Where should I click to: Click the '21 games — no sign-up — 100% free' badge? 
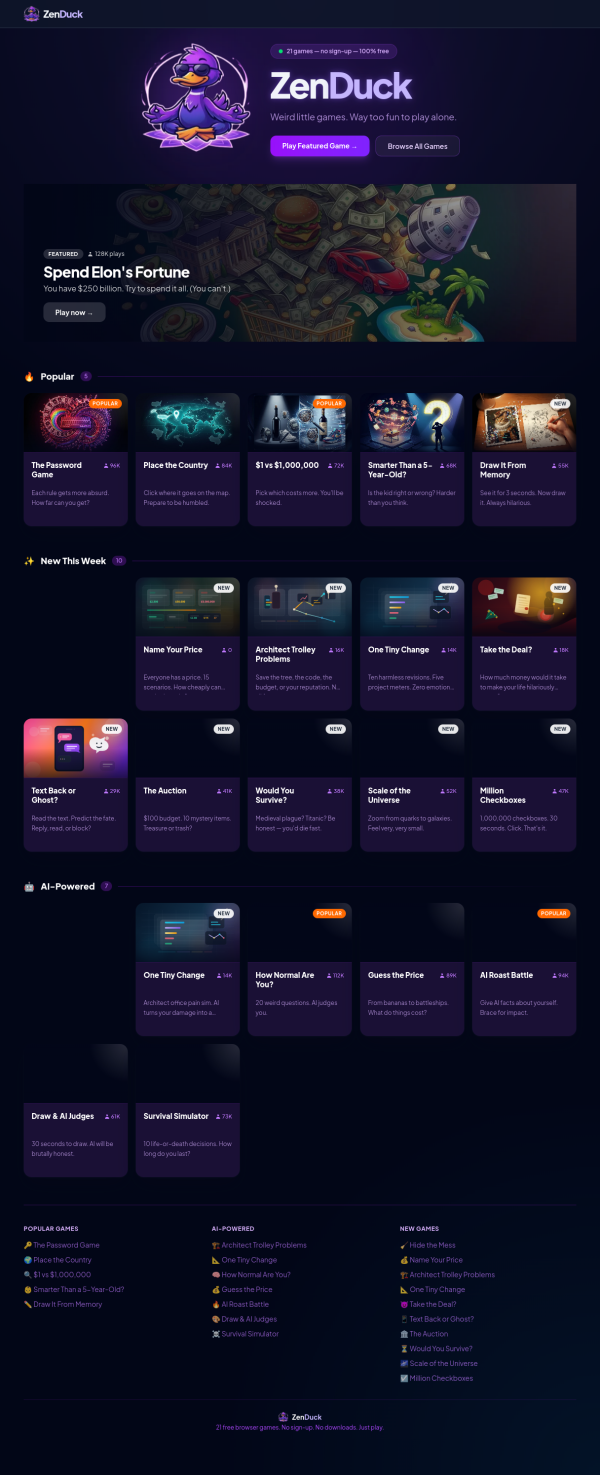point(334,50)
